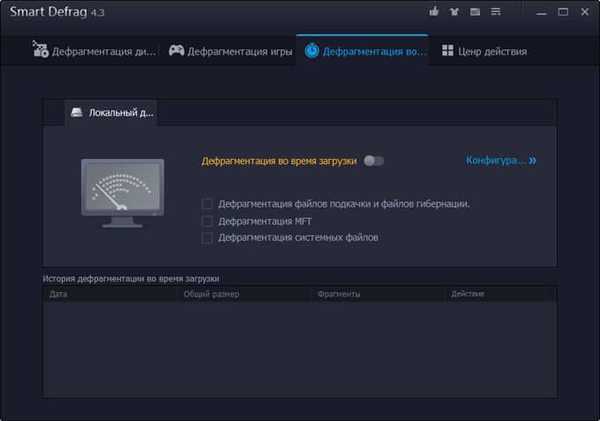
Task: Toggle the Дефрагментация во время загрузки switch
Action: point(374,160)
